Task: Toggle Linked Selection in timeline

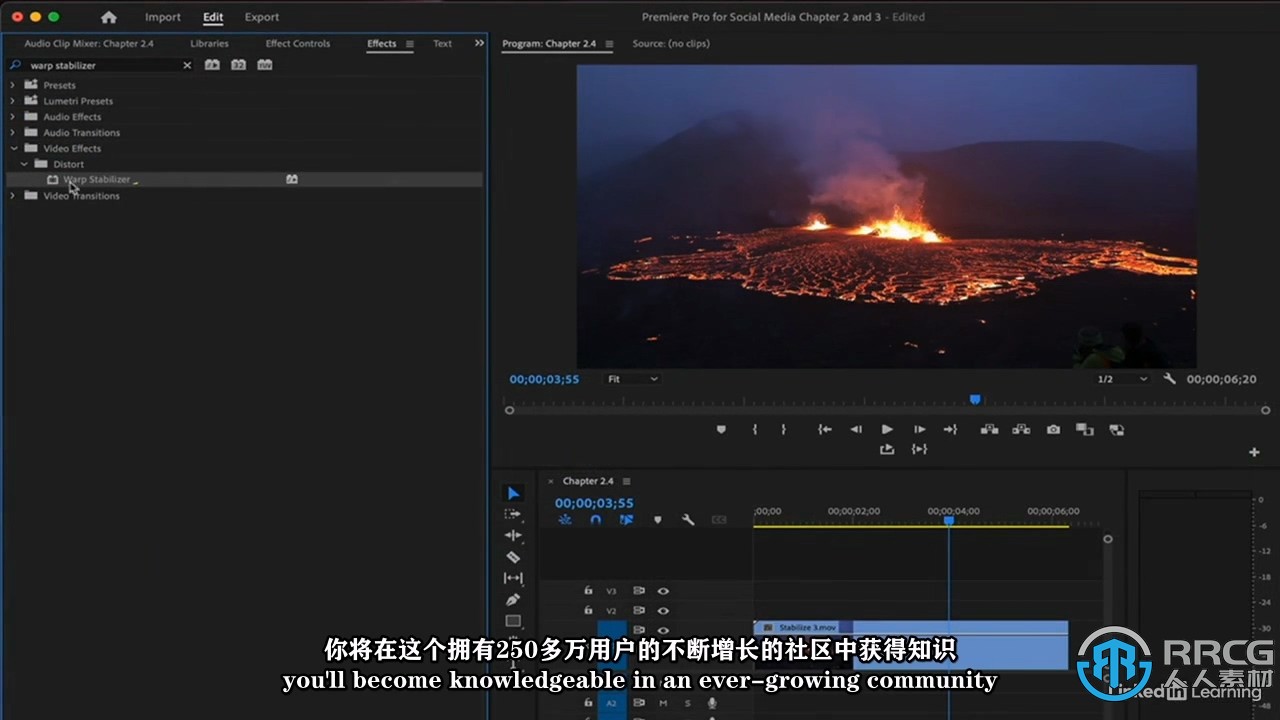Action: [x=626, y=520]
